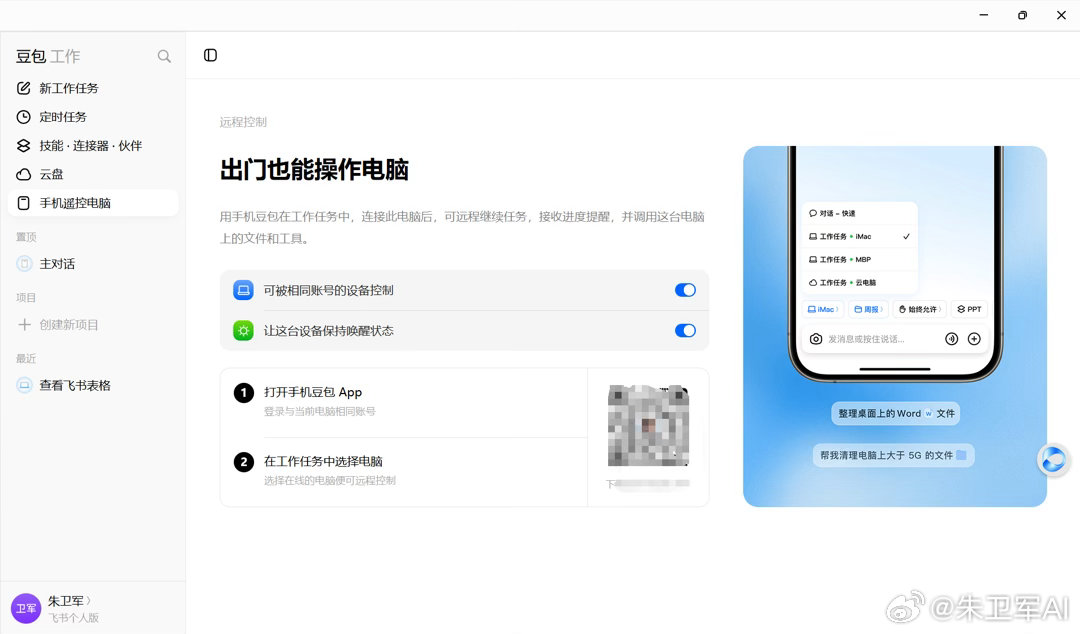Click the blue laptop device-control icon
This screenshot has height=634, width=1080.
point(243,290)
